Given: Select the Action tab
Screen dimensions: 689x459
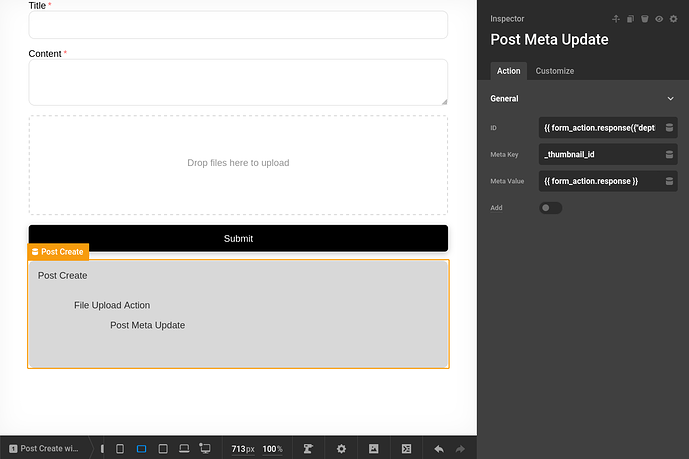Looking at the screenshot, I should tap(508, 71).
